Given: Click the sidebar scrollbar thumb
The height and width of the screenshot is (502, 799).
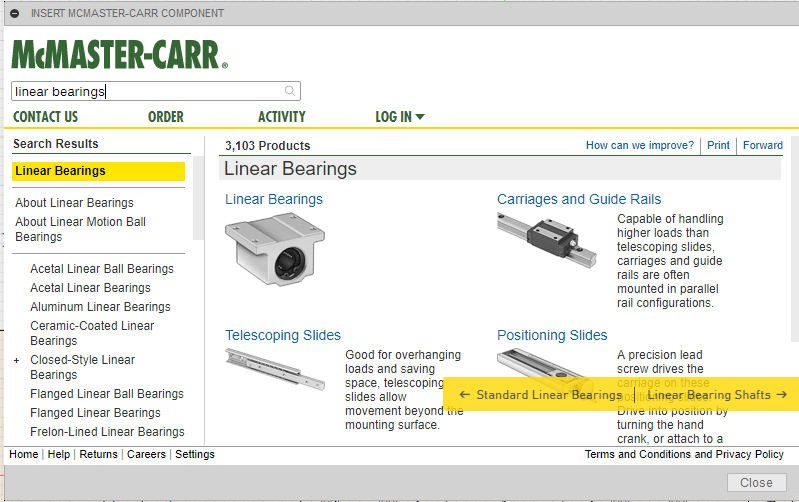Looking at the screenshot, I should [x=198, y=198].
